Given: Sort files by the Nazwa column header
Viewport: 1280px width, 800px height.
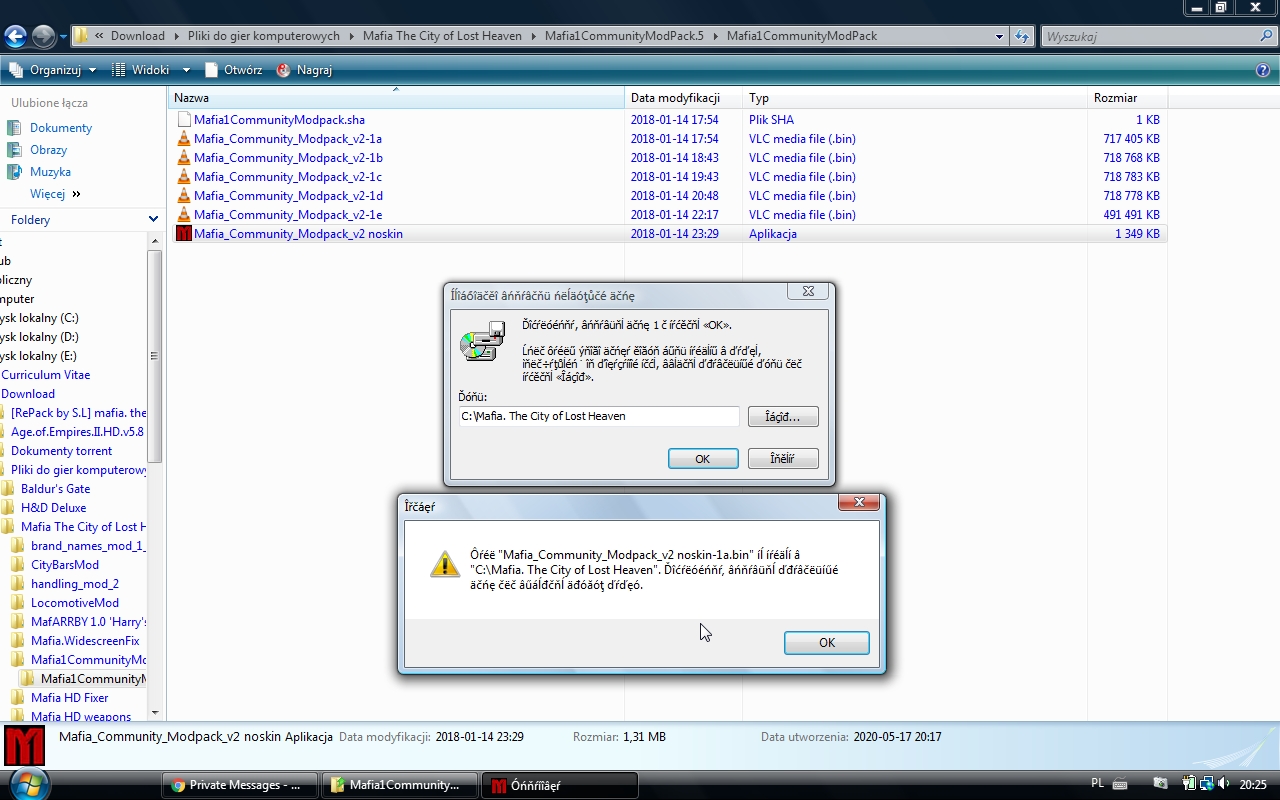Looking at the screenshot, I should click(396, 98).
